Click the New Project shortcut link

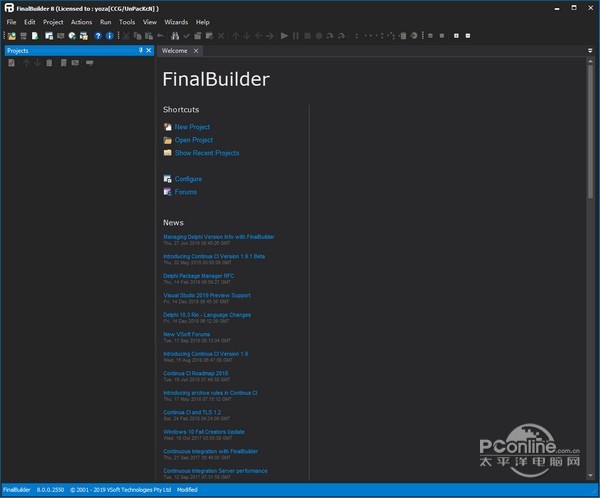pos(192,127)
